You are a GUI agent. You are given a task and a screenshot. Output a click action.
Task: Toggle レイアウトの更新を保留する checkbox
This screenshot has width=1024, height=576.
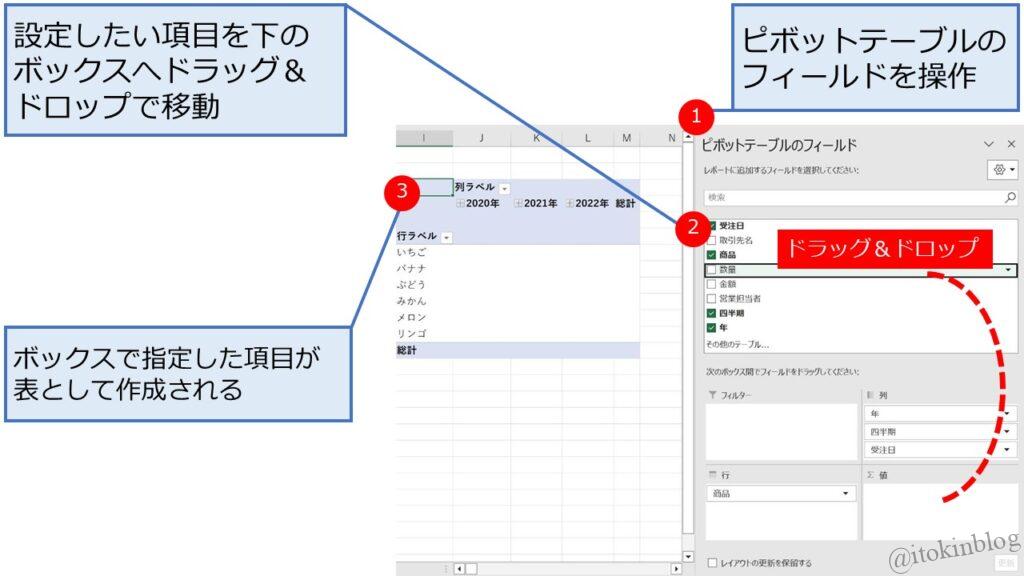712,563
